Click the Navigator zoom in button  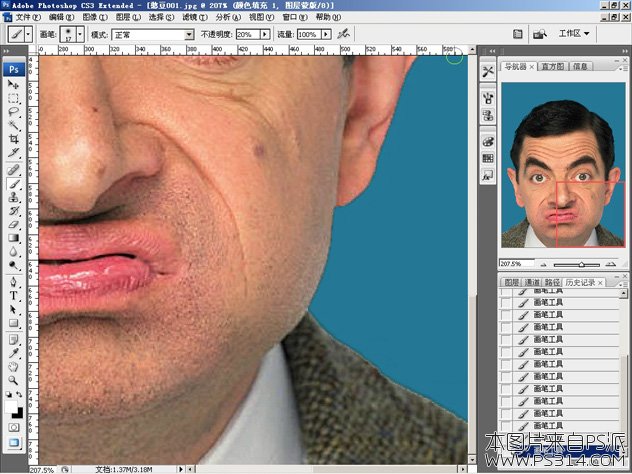coord(611,264)
